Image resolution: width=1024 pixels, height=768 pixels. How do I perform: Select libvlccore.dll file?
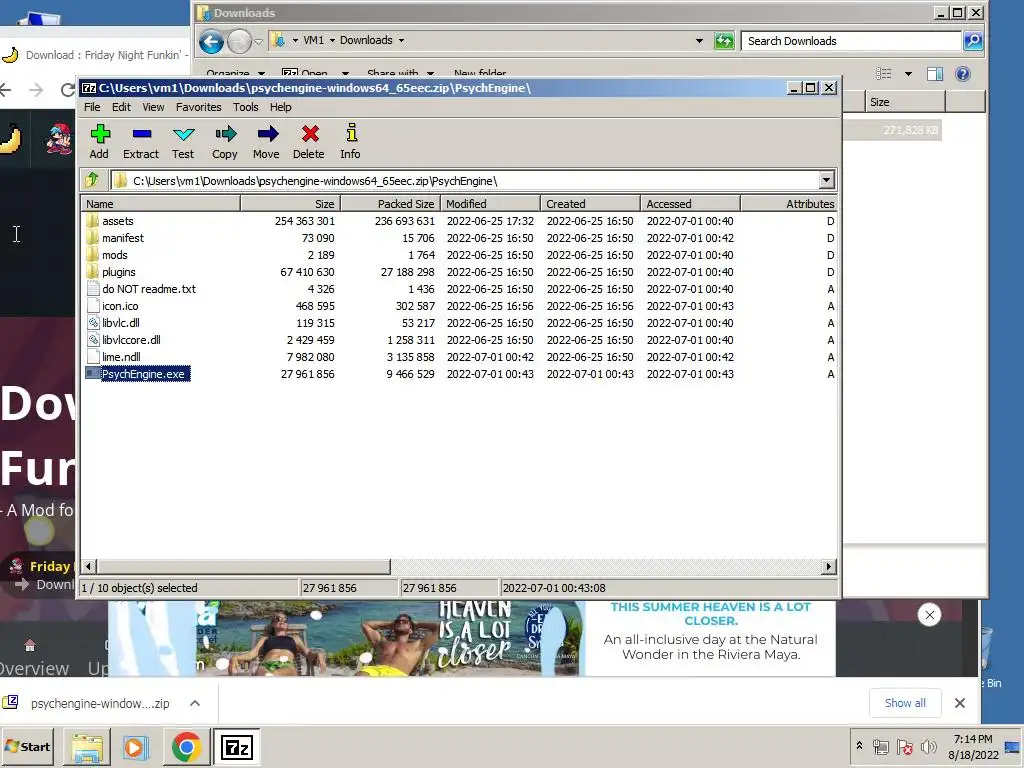[131, 340]
